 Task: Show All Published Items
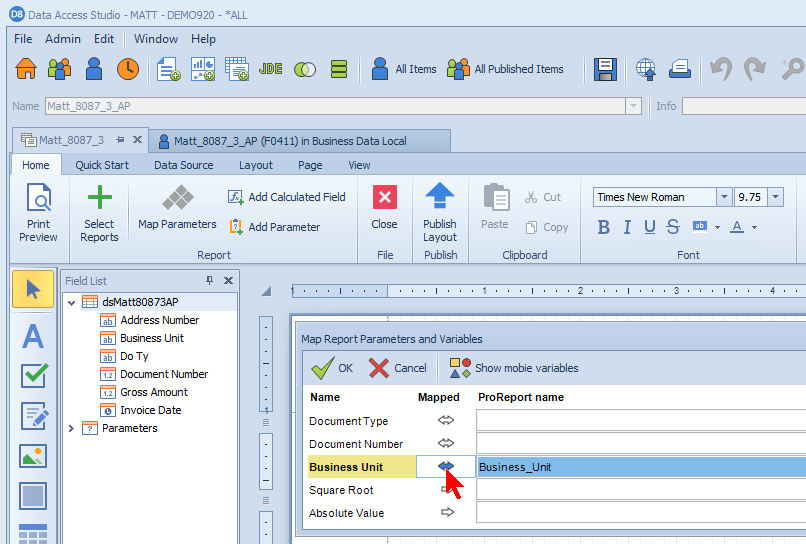pos(505,69)
